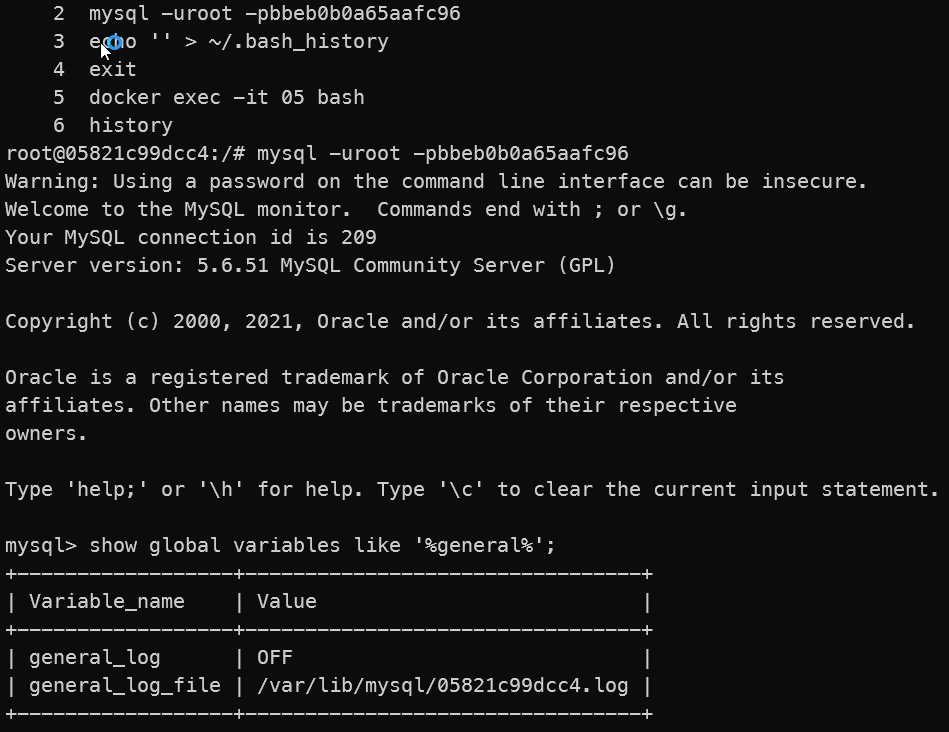The height and width of the screenshot is (732, 949).
Task: Click the 'history' command on line 6
Action: 131,126
